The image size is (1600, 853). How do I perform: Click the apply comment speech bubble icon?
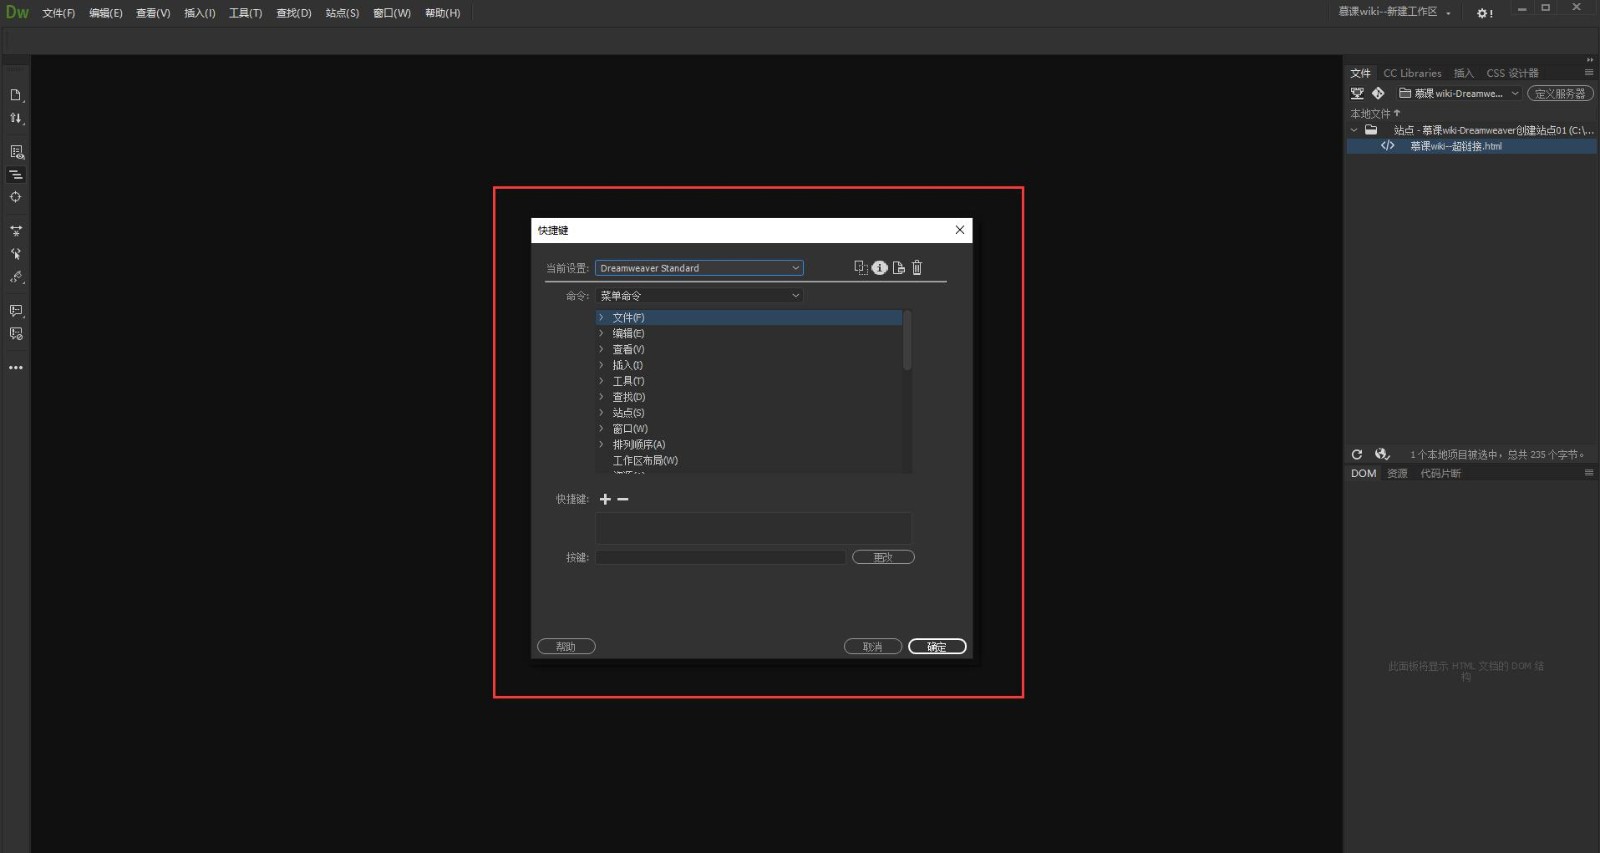[15, 311]
